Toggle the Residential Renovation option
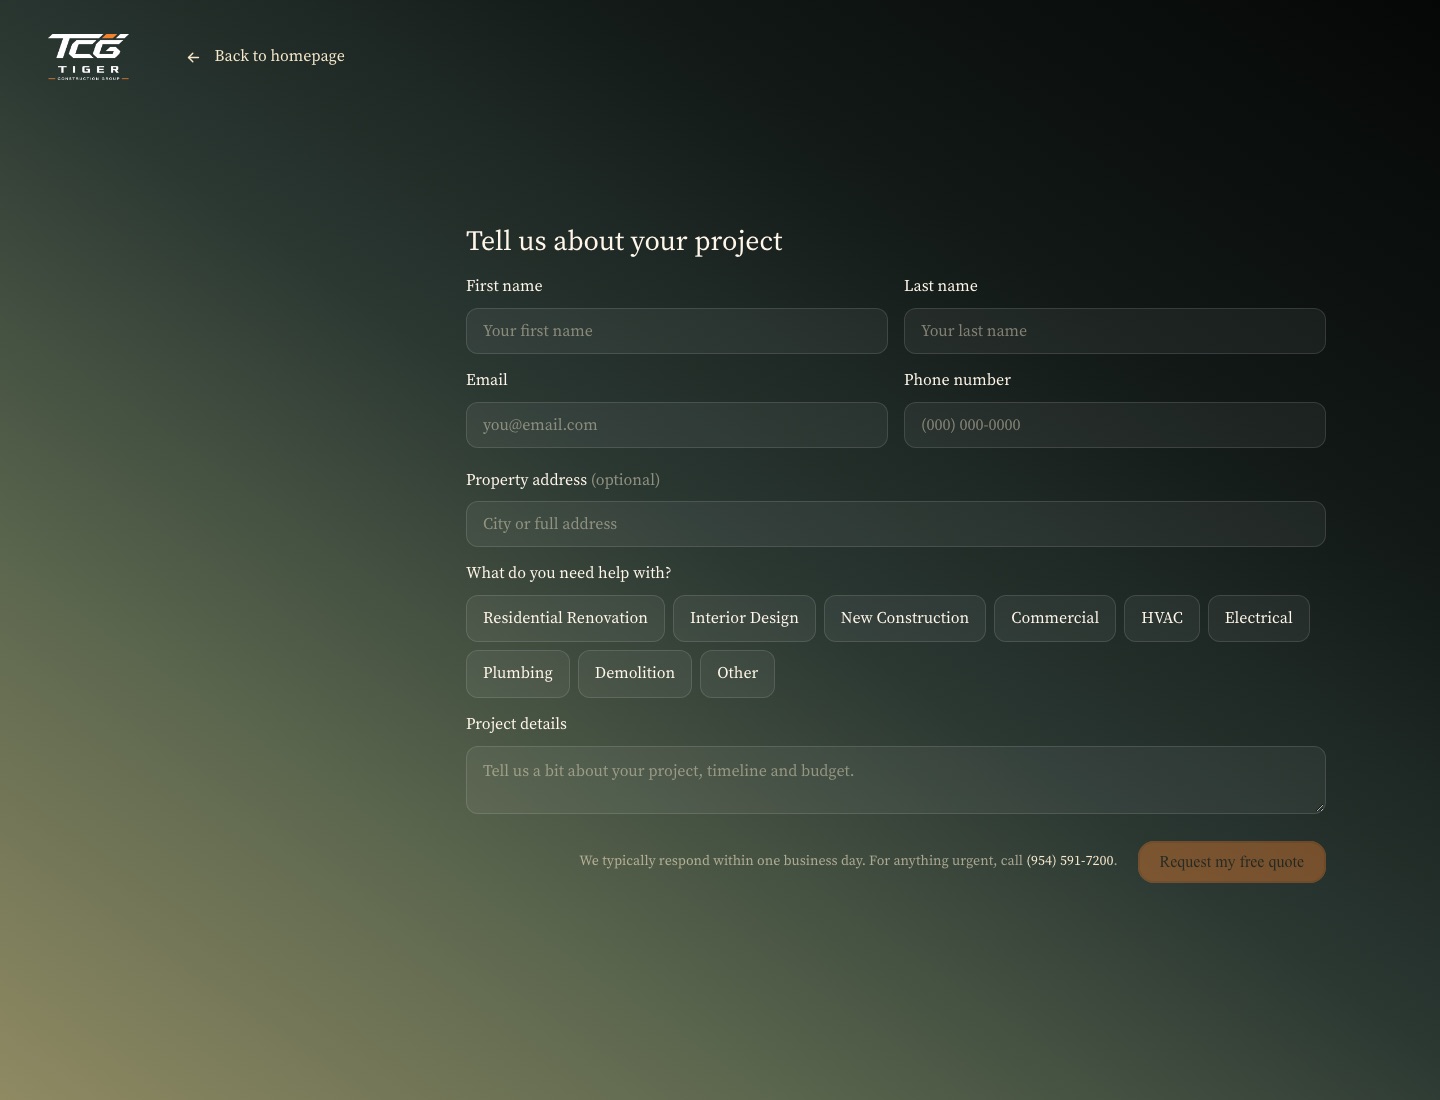The height and width of the screenshot is (1100, 1440). click(x=565, y=618)
